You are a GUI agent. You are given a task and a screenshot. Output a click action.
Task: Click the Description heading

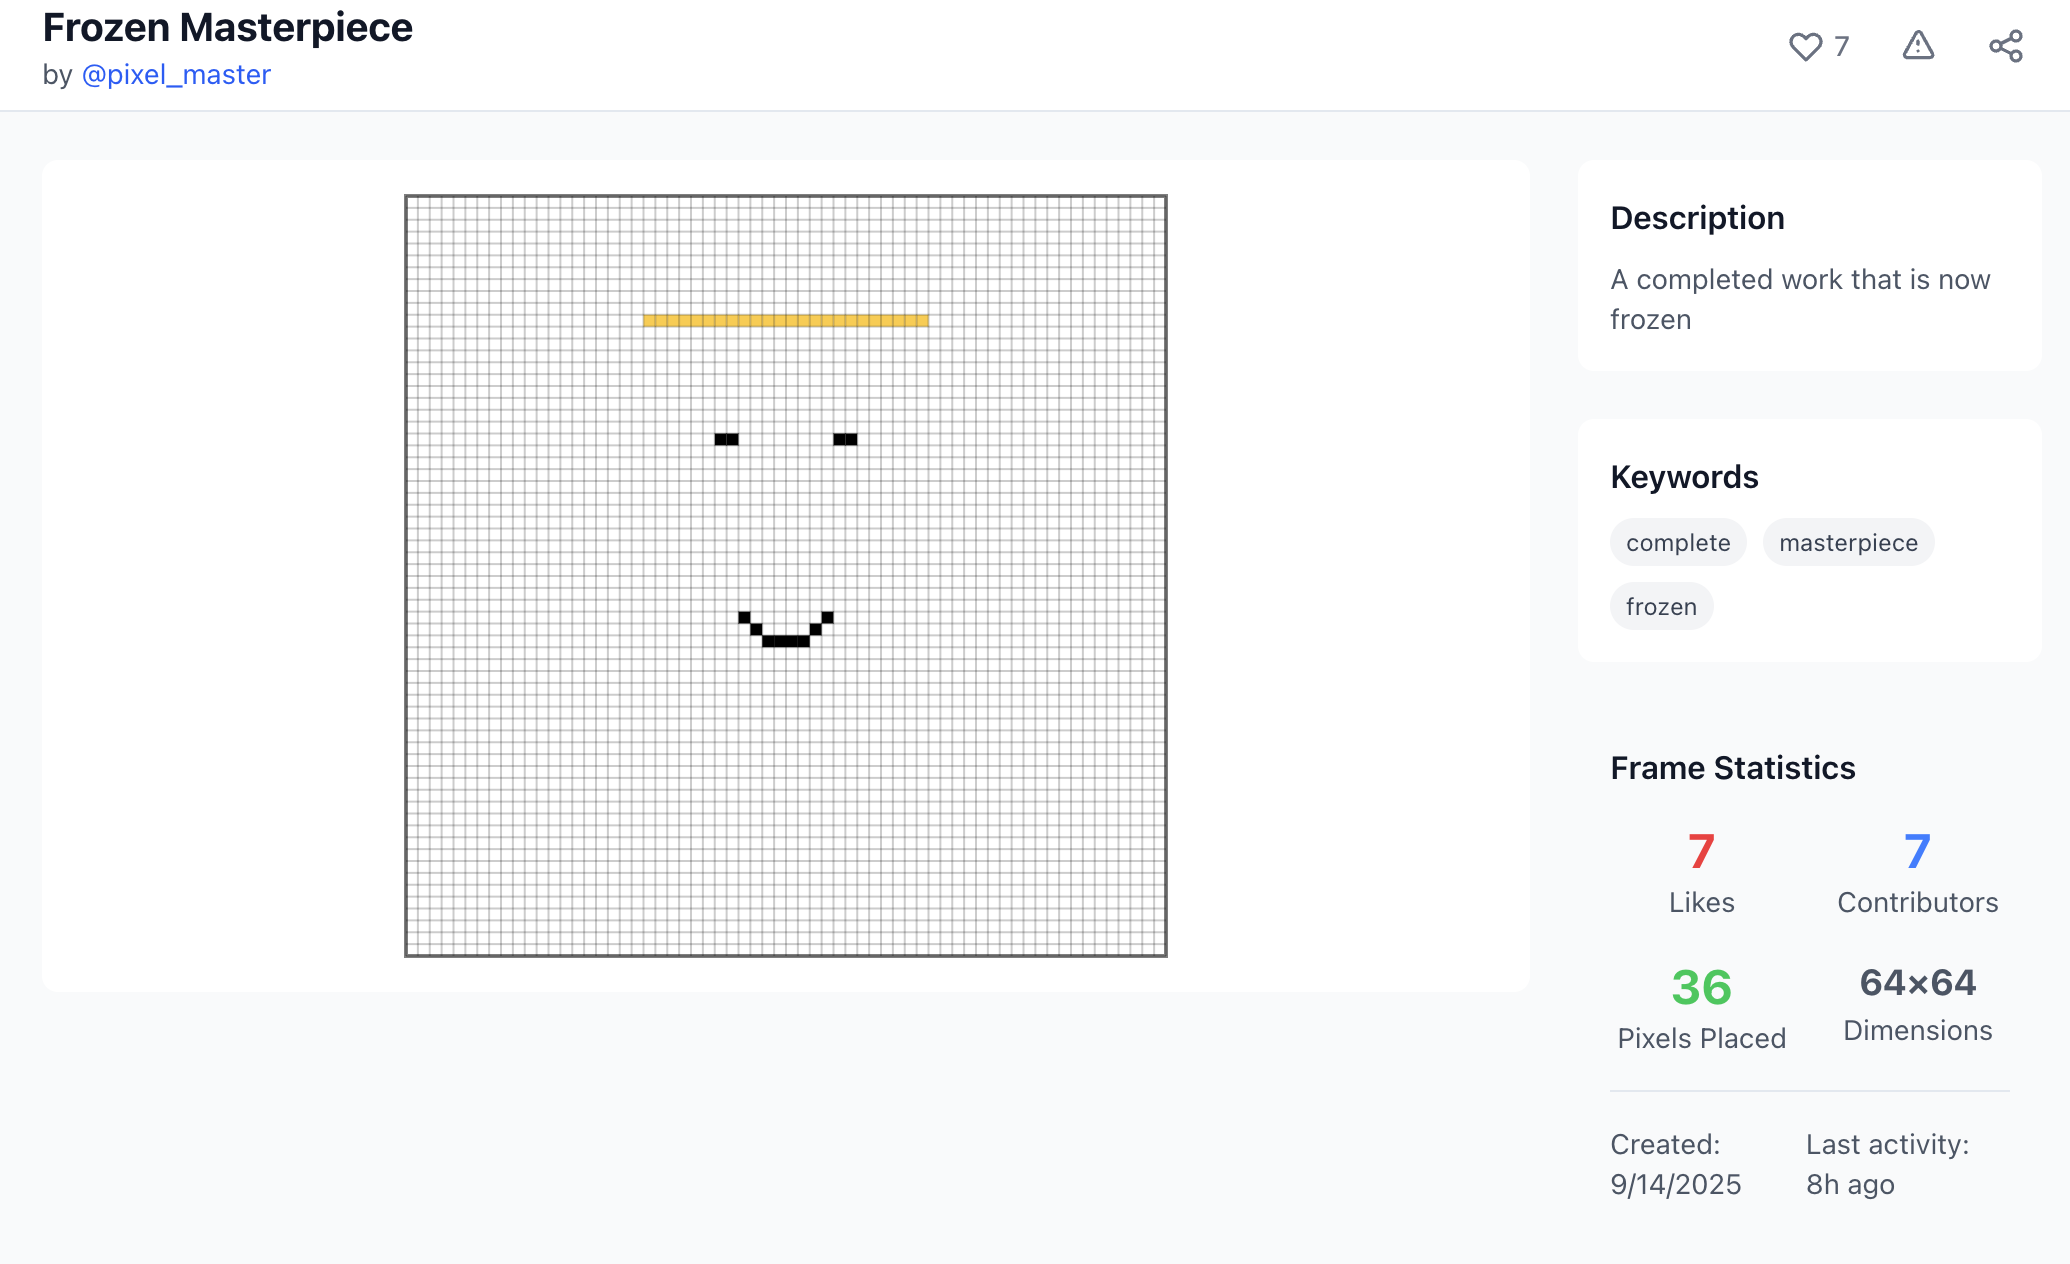[x=1697, y=218]
